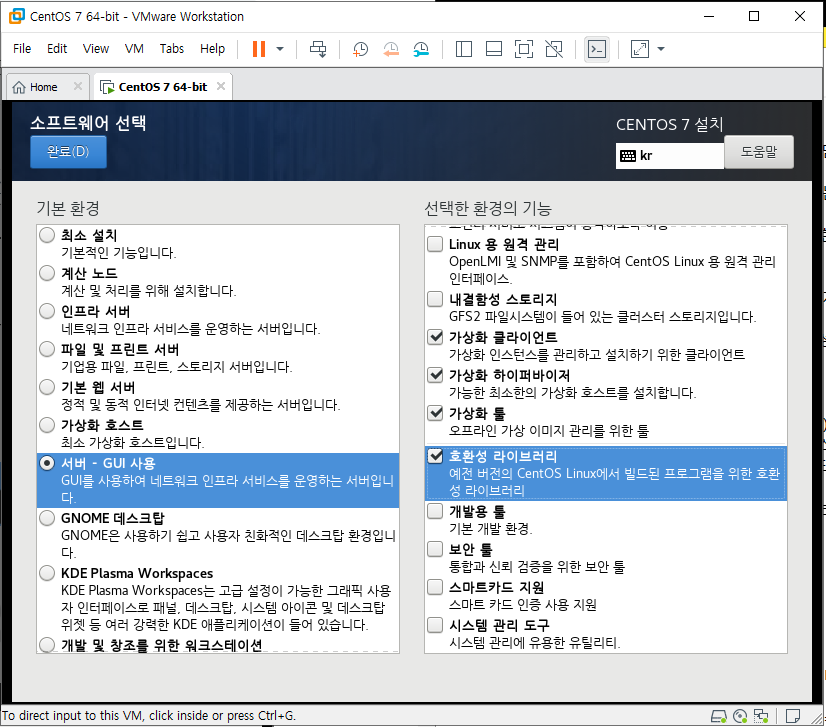
Task: Uncheck the 가상화 하이퍼바이저 checkbox
Action: coord(435,375)
